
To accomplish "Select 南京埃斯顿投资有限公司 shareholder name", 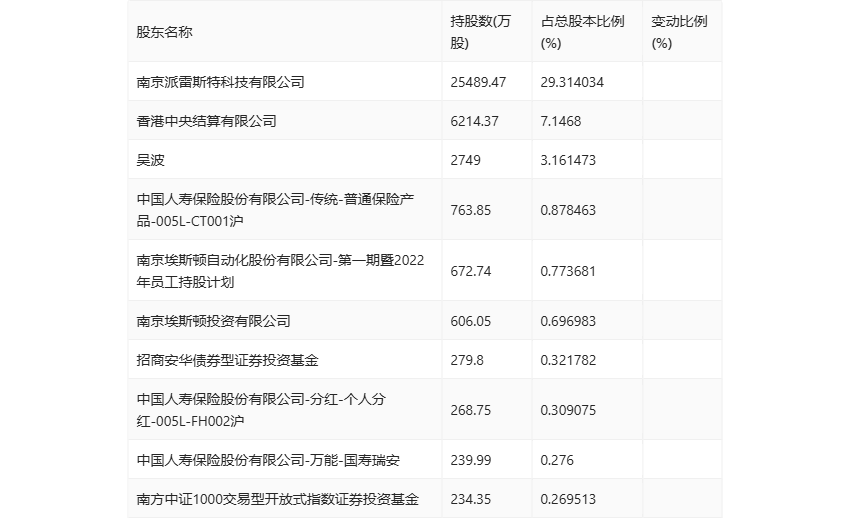I will (213, 321).
